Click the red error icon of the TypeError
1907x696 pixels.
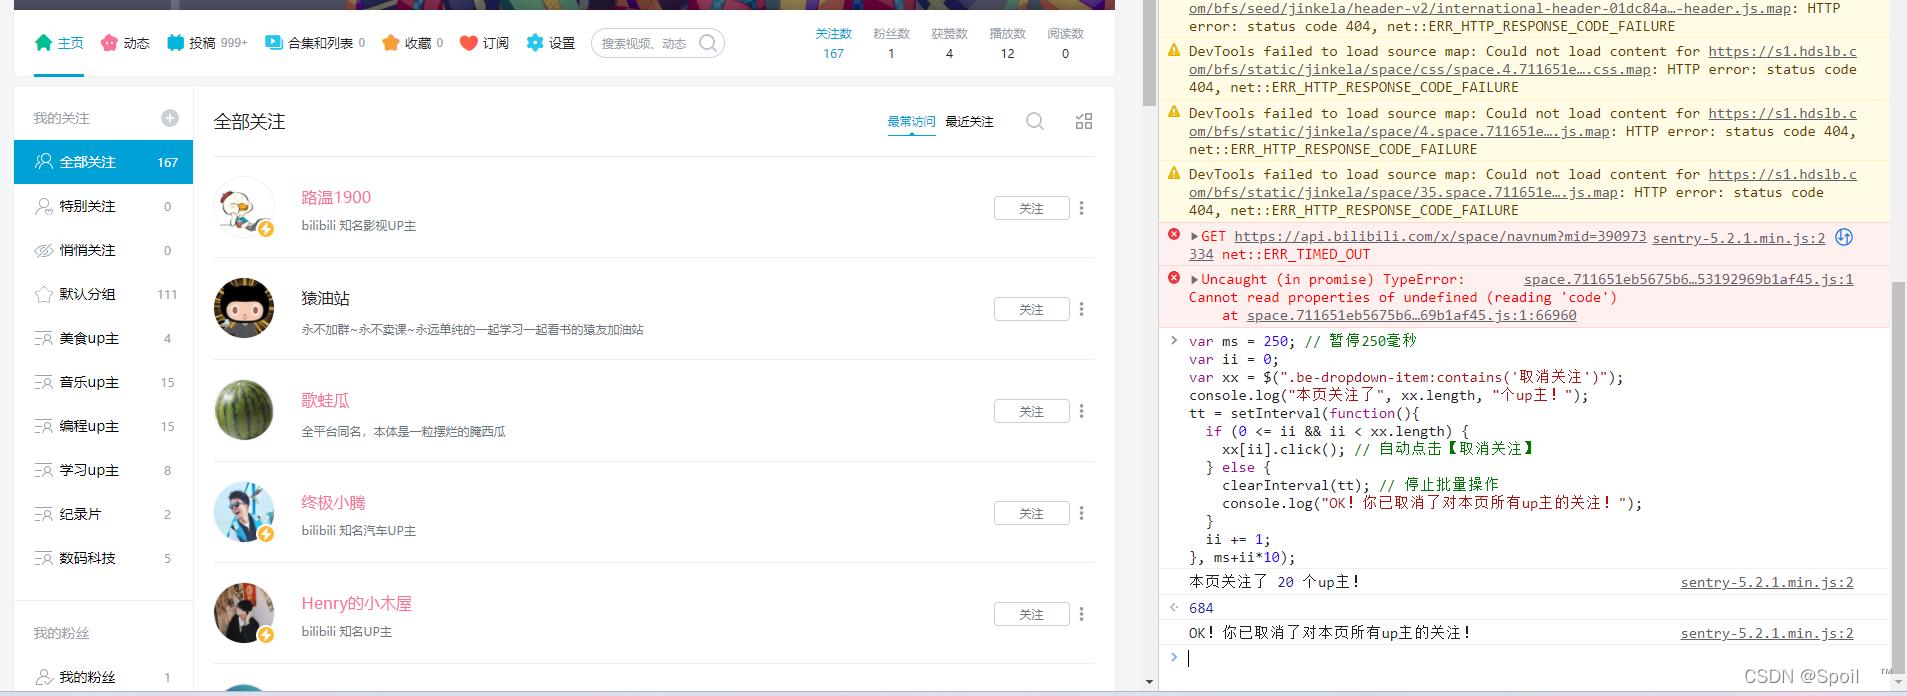[x=1174, y=278]
